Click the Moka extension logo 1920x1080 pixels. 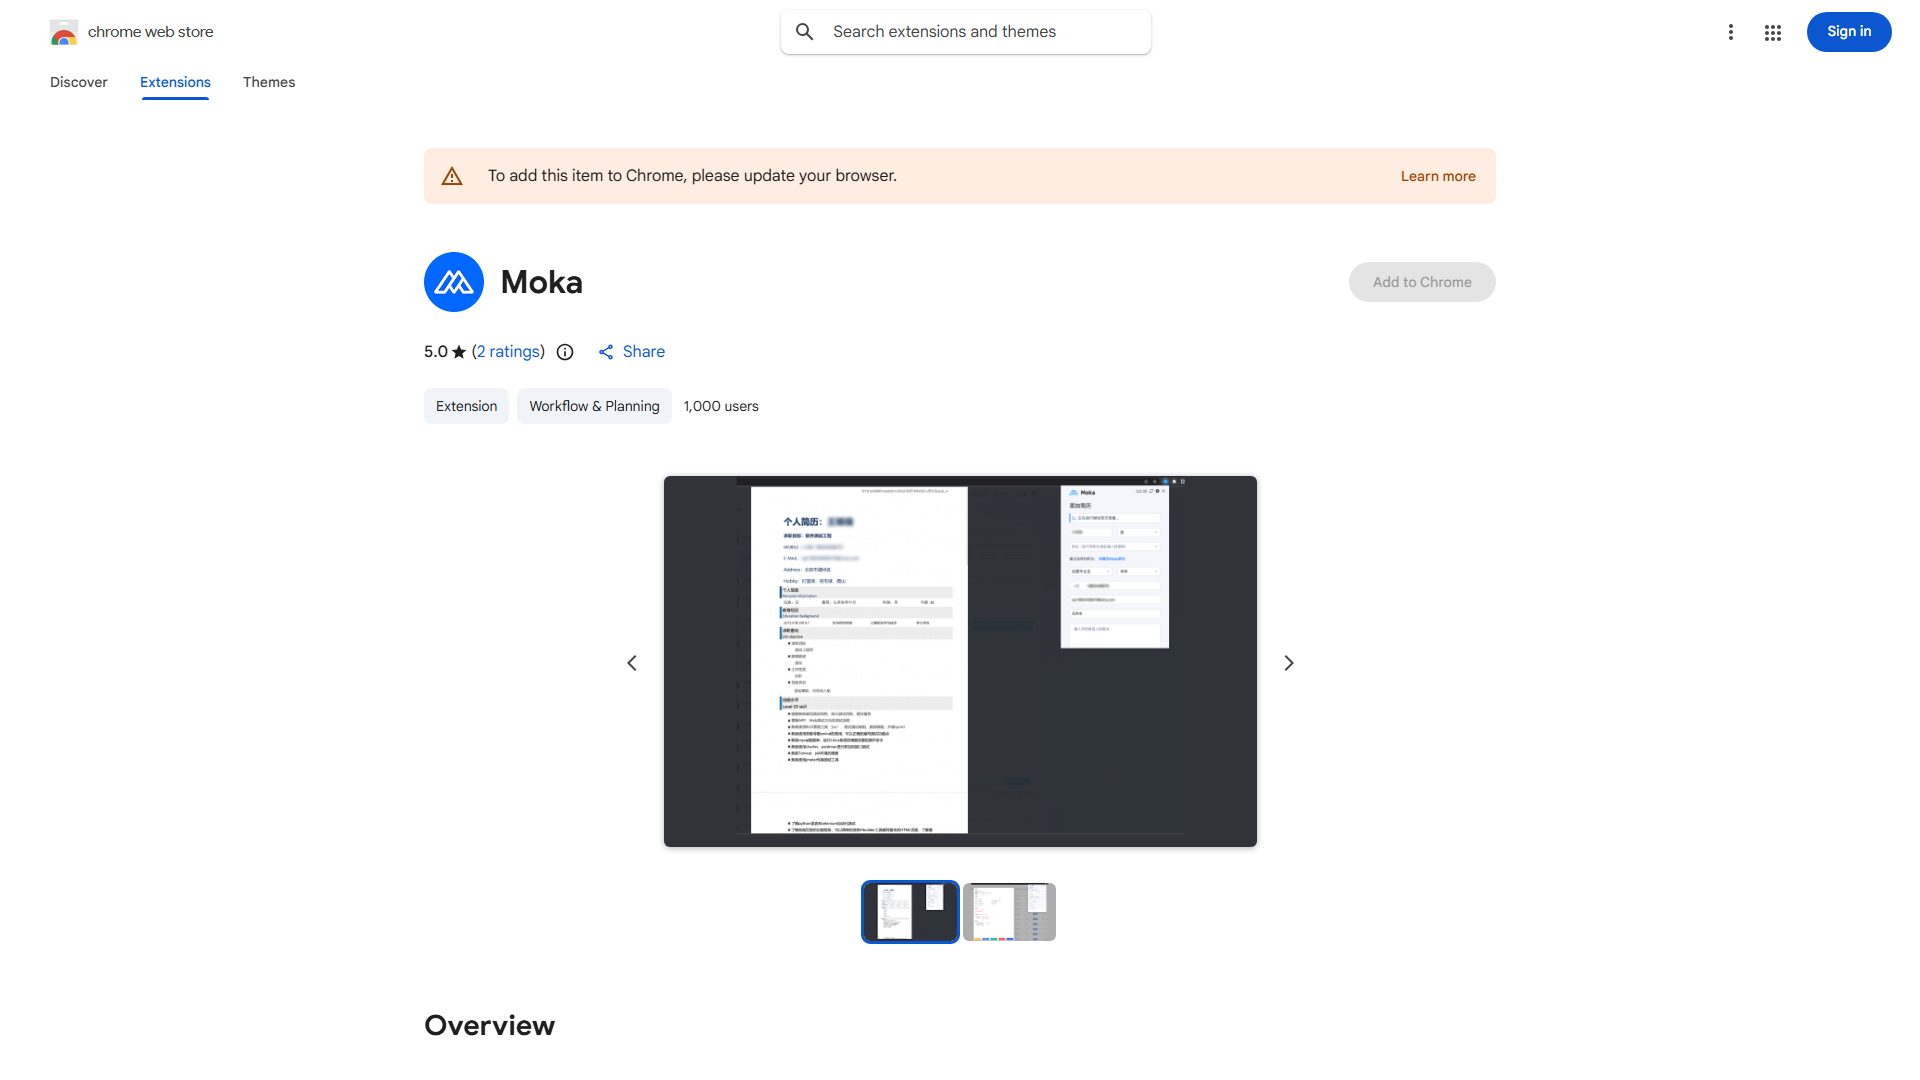[x=454, y=282]
